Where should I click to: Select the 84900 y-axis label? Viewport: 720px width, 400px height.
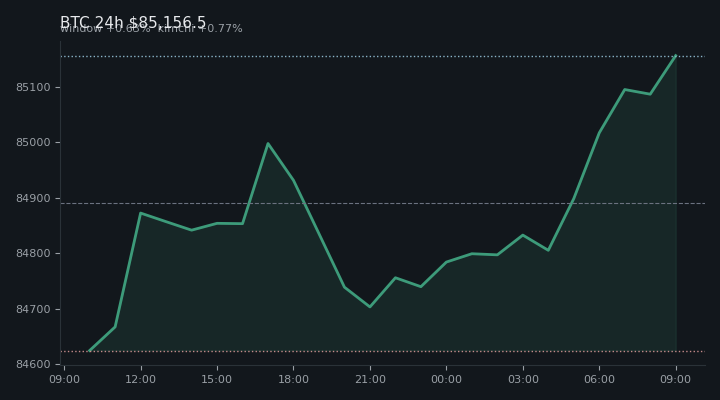point(33,198)
